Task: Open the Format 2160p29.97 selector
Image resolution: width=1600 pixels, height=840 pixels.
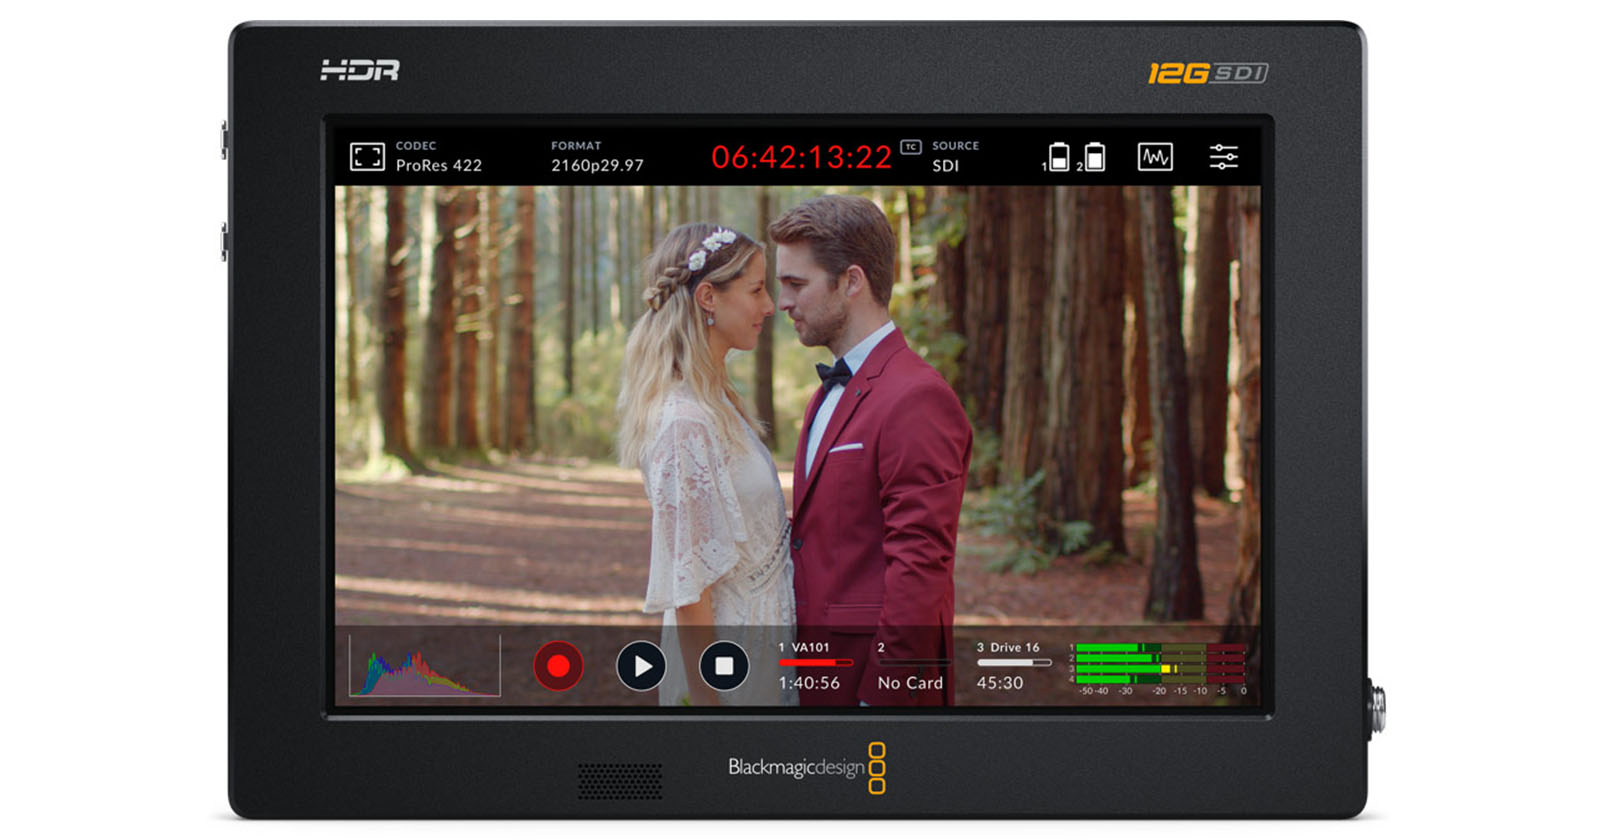Action: 597,157
